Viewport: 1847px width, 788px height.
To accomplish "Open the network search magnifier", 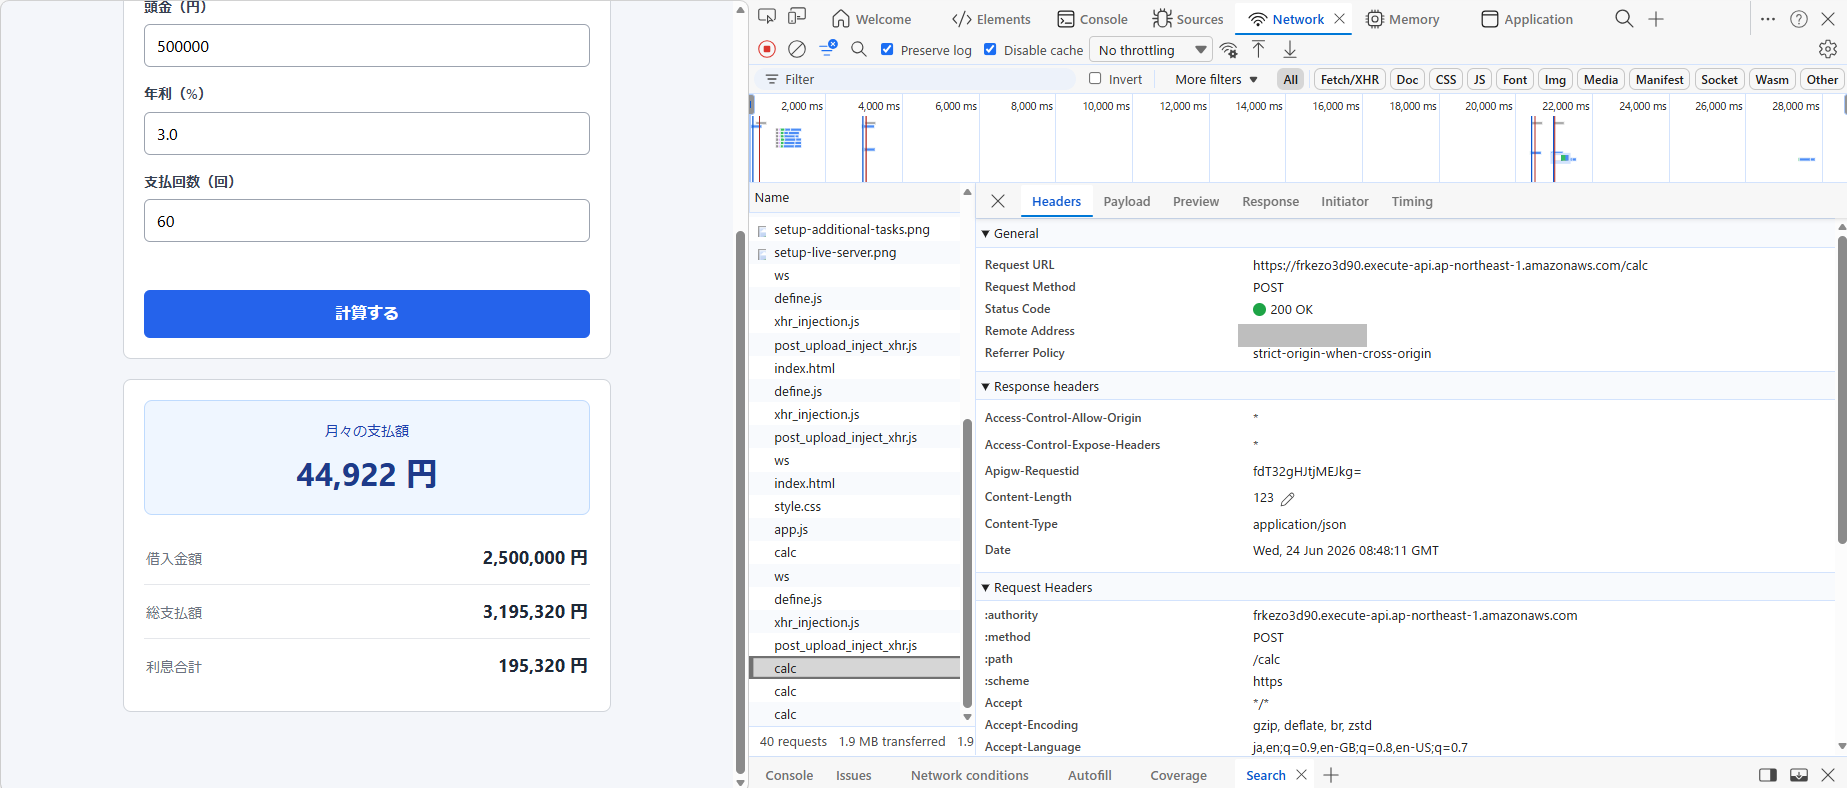I will tap(859, 49).
